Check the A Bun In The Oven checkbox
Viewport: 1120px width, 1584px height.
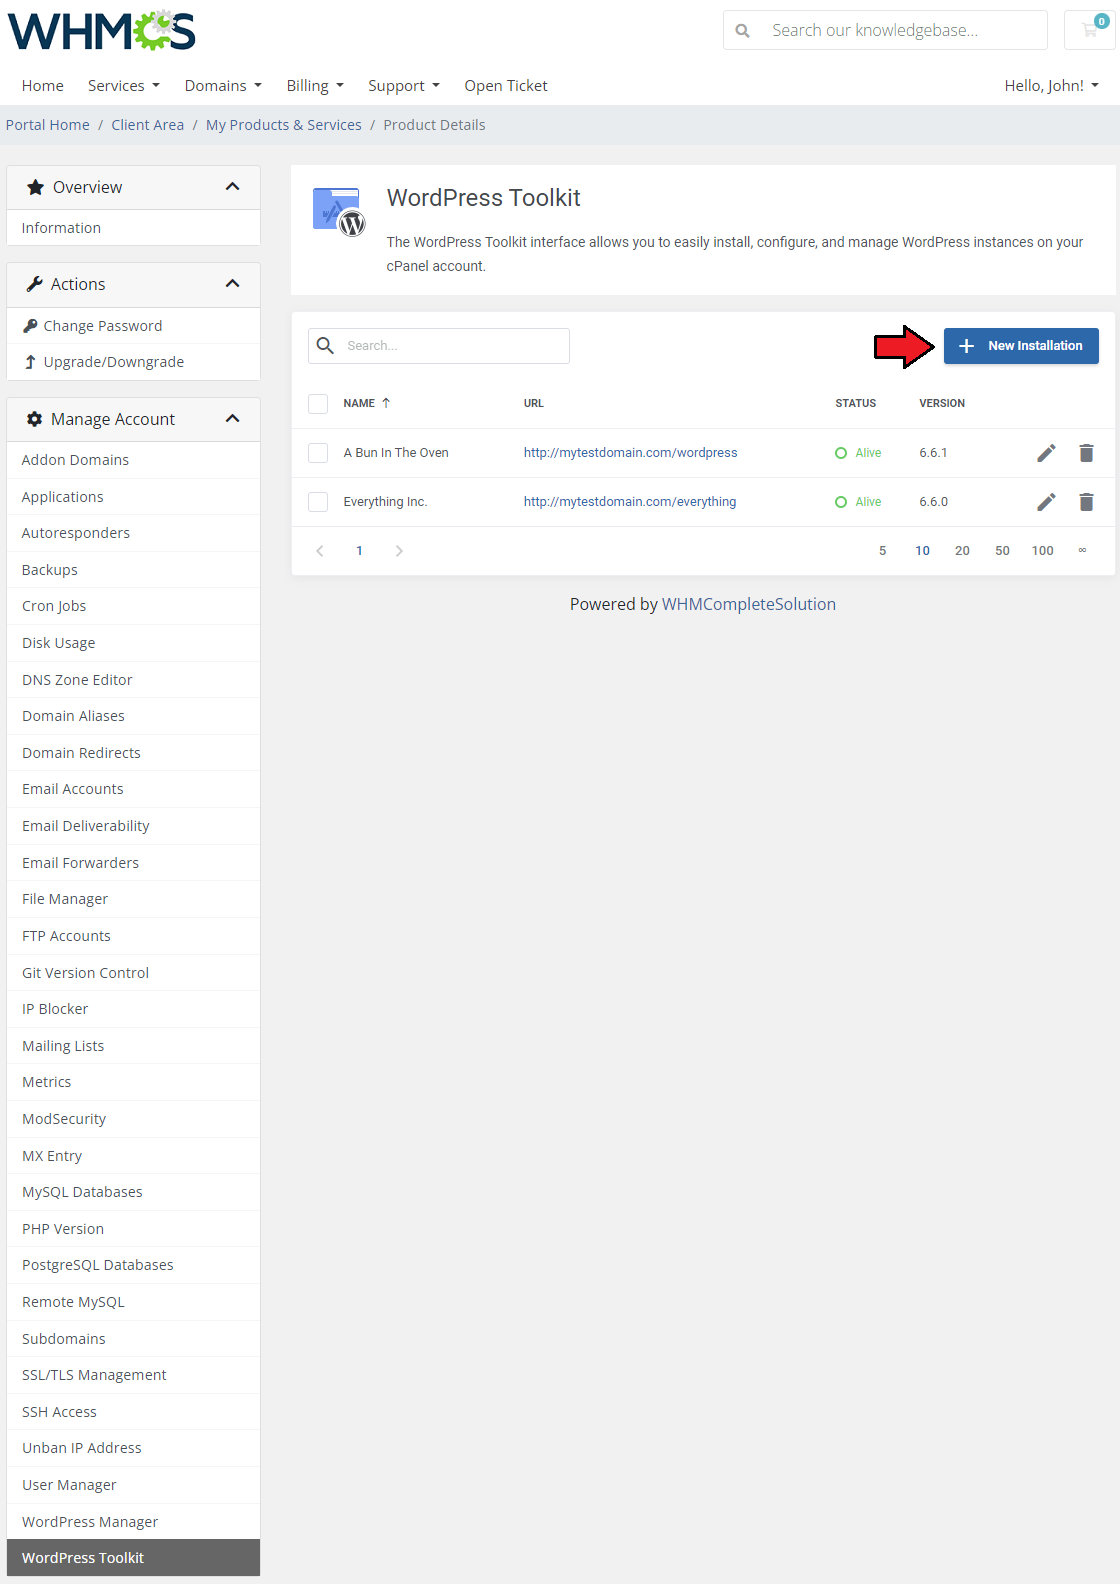(x=318, y=453)
